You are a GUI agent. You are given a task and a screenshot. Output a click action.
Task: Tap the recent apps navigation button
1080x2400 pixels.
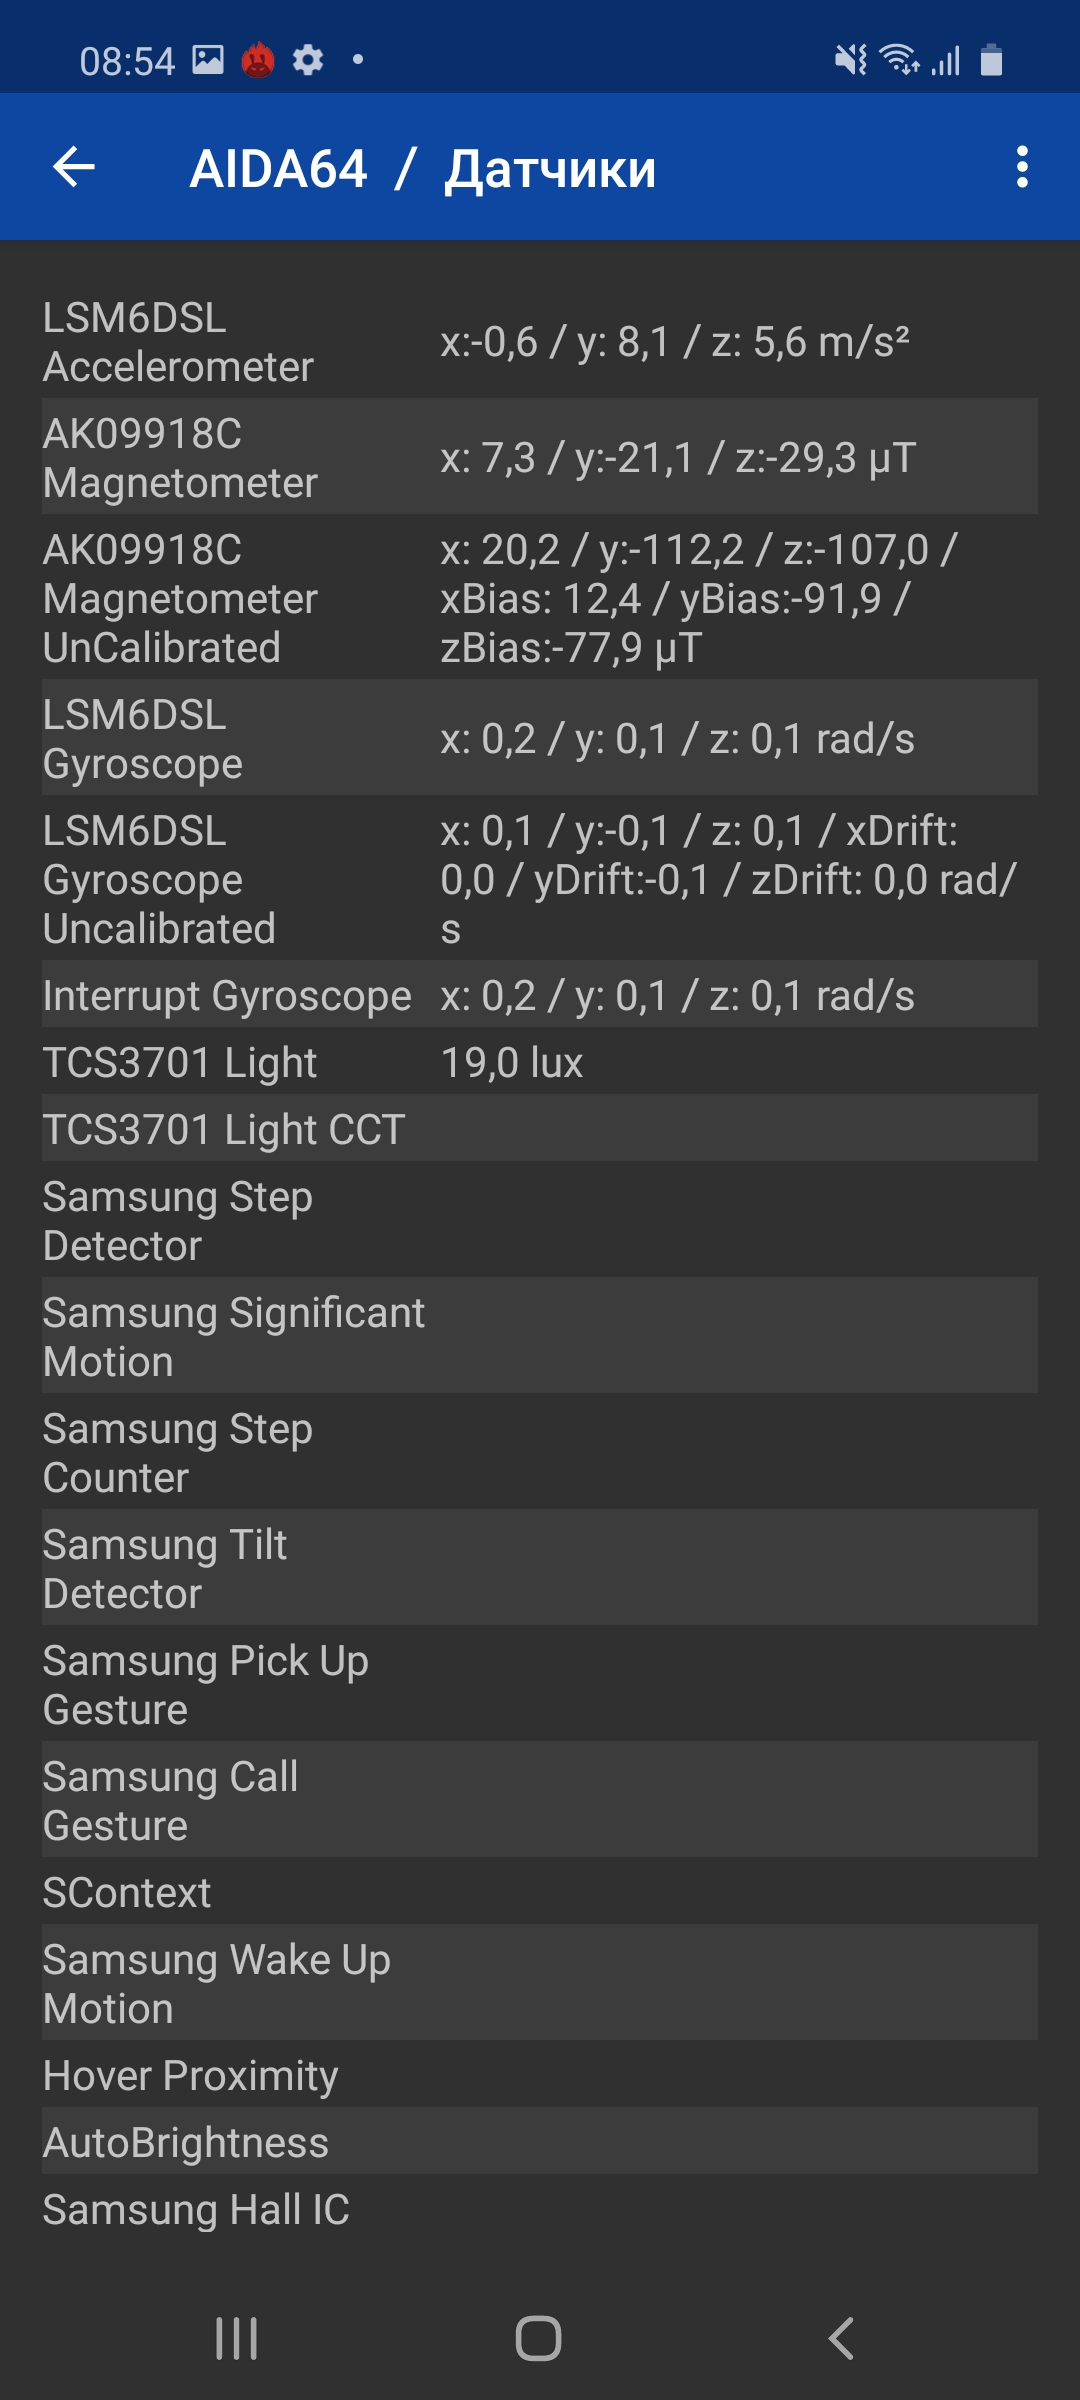coord(237,2338)
